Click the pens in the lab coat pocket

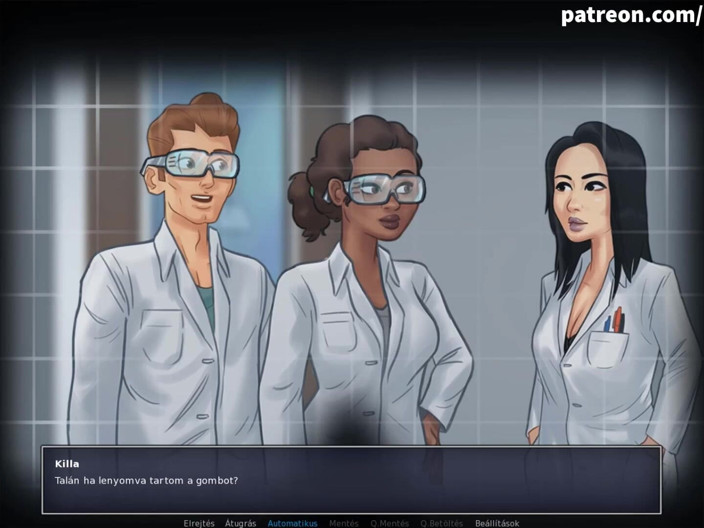(615, 320)
